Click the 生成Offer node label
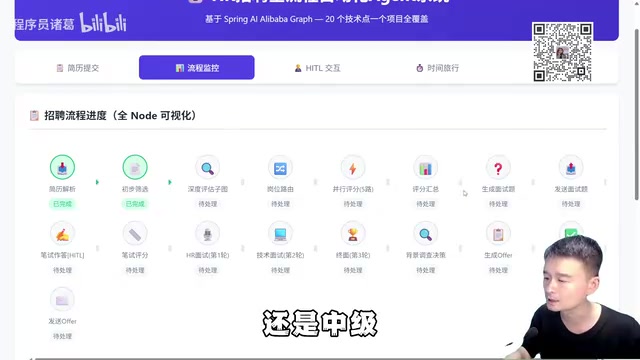The height and width of the screenshot is (360, 640). (498, 255)
